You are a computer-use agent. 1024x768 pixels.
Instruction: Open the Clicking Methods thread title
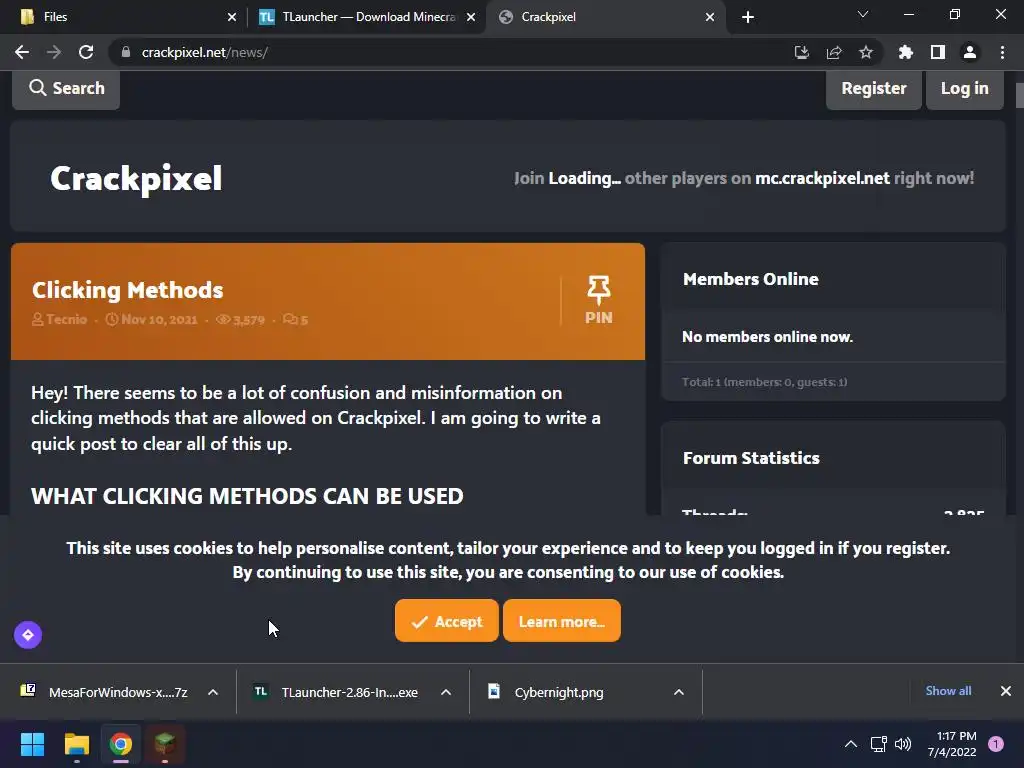point(127,290)
